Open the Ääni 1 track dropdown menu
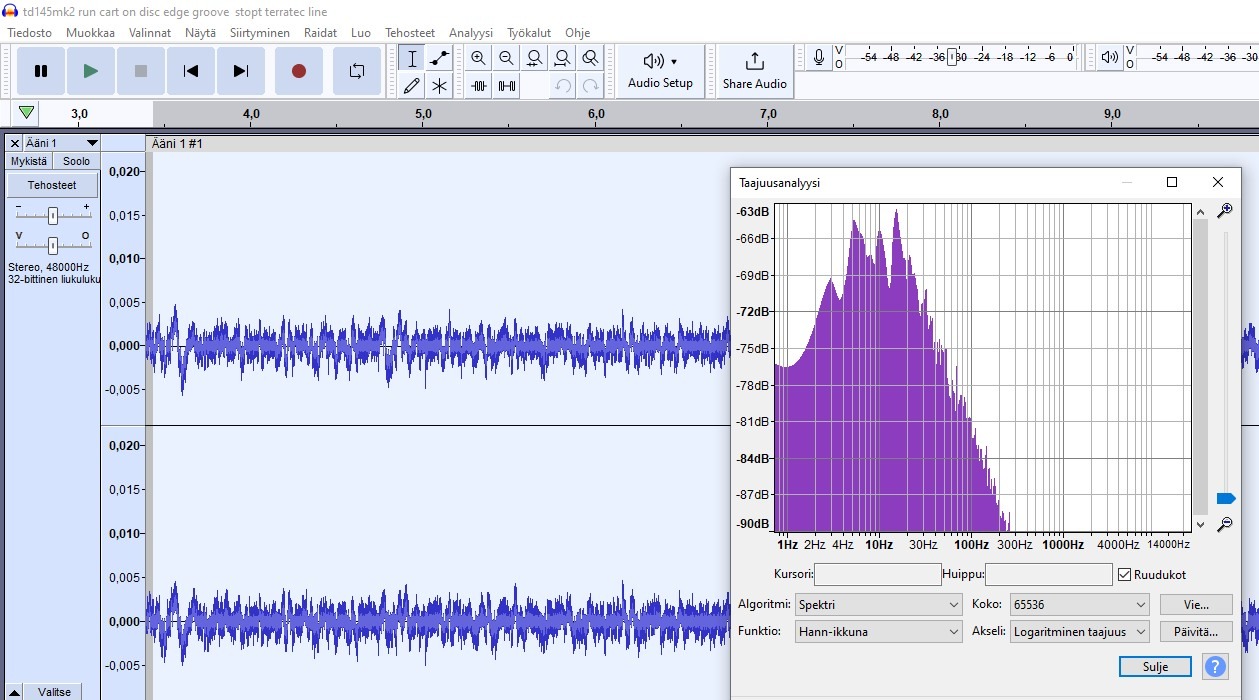Image resolution: width=1259 pixels, height=700 pixels. 62,144
